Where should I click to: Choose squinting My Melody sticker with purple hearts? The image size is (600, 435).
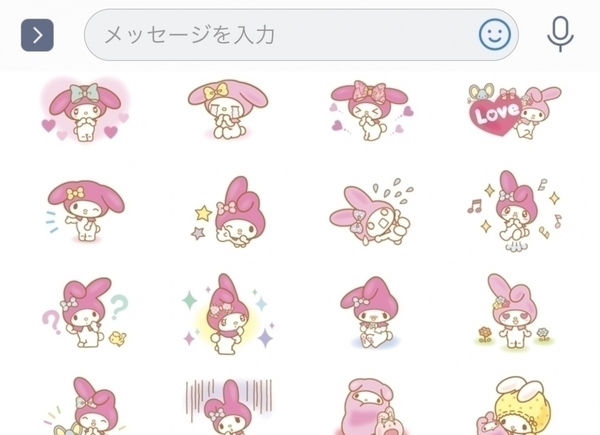pos(370,111)
